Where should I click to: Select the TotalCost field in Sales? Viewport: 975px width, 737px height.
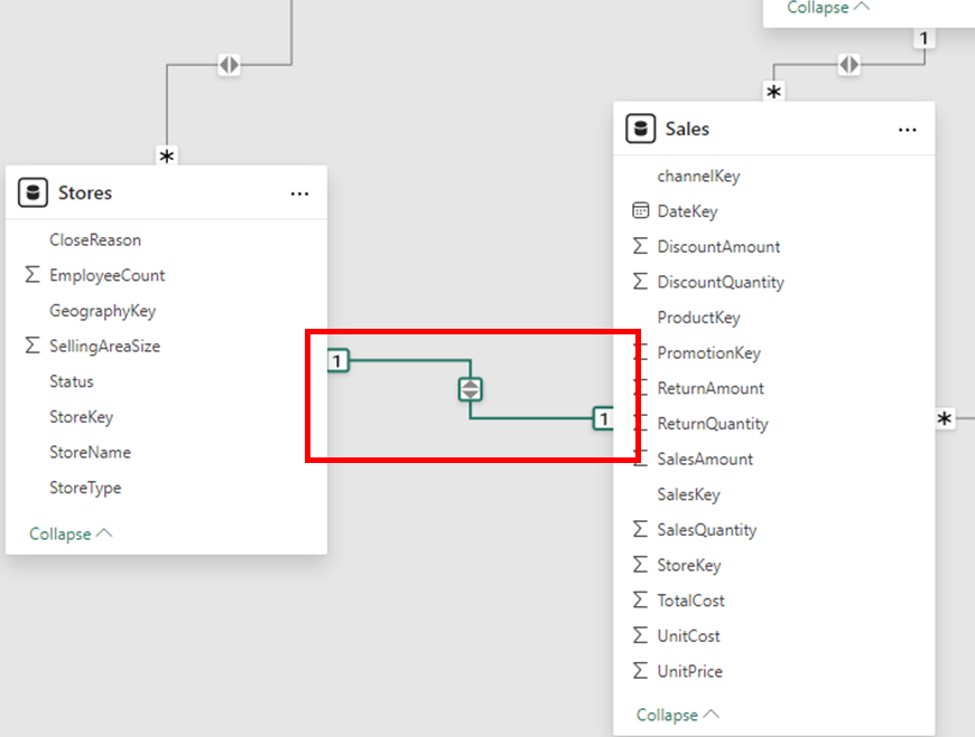691,600
